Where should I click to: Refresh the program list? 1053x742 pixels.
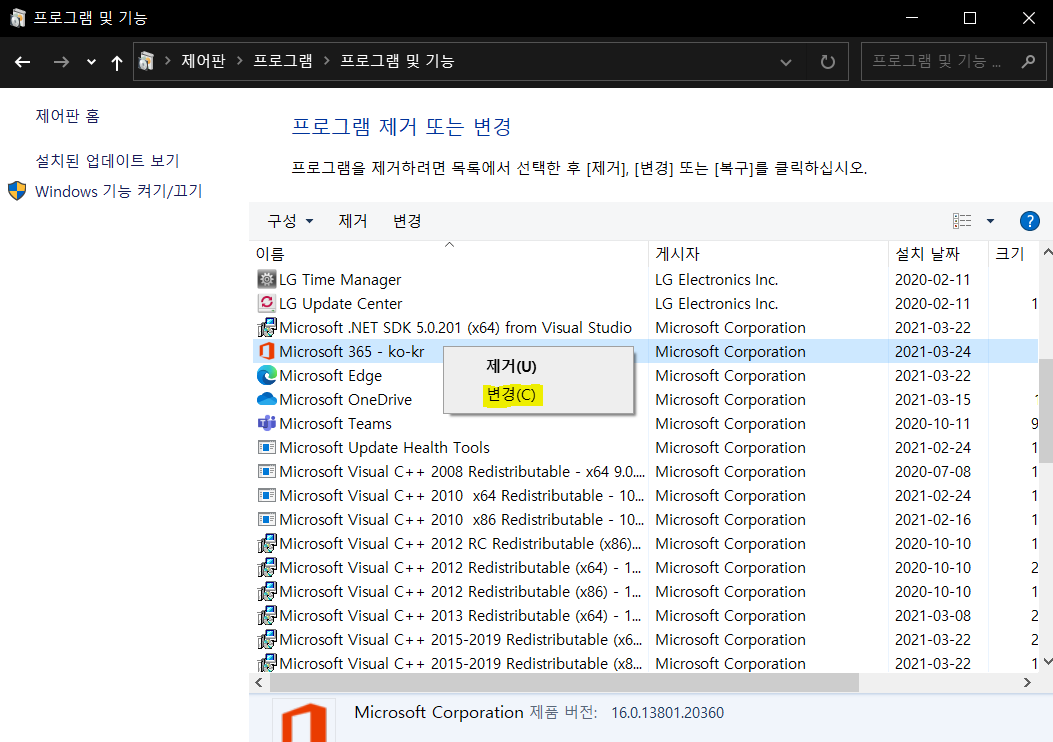click(828, 62)
